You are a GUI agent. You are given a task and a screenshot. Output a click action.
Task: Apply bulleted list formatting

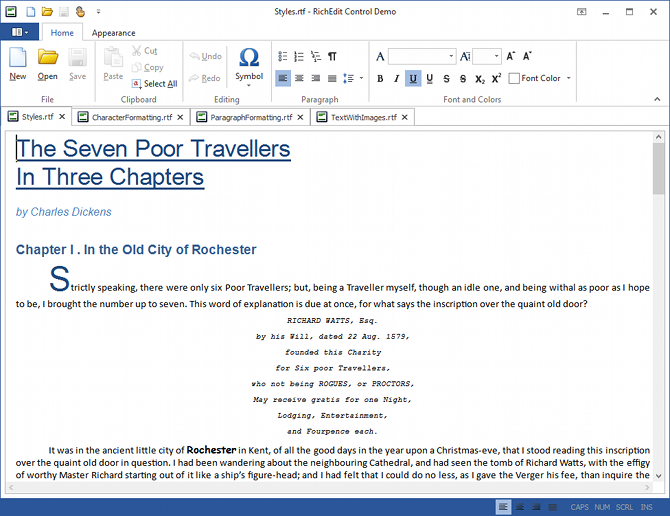[283, 56]
